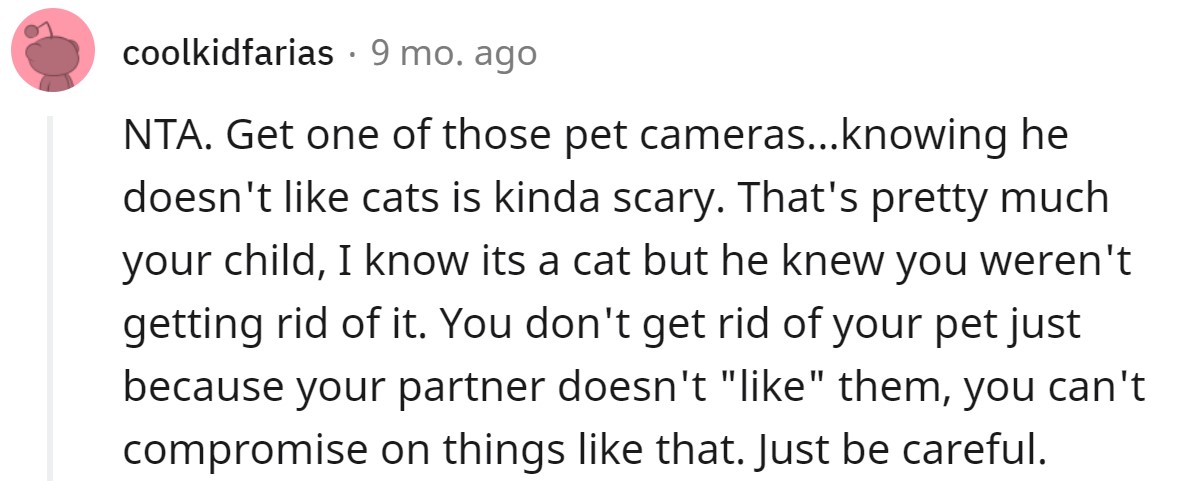Image resolution: width=1200 pixels, height=481 pixels.
Task: Click the words "pretty much" in the comment
Action: click(1004, 199)
